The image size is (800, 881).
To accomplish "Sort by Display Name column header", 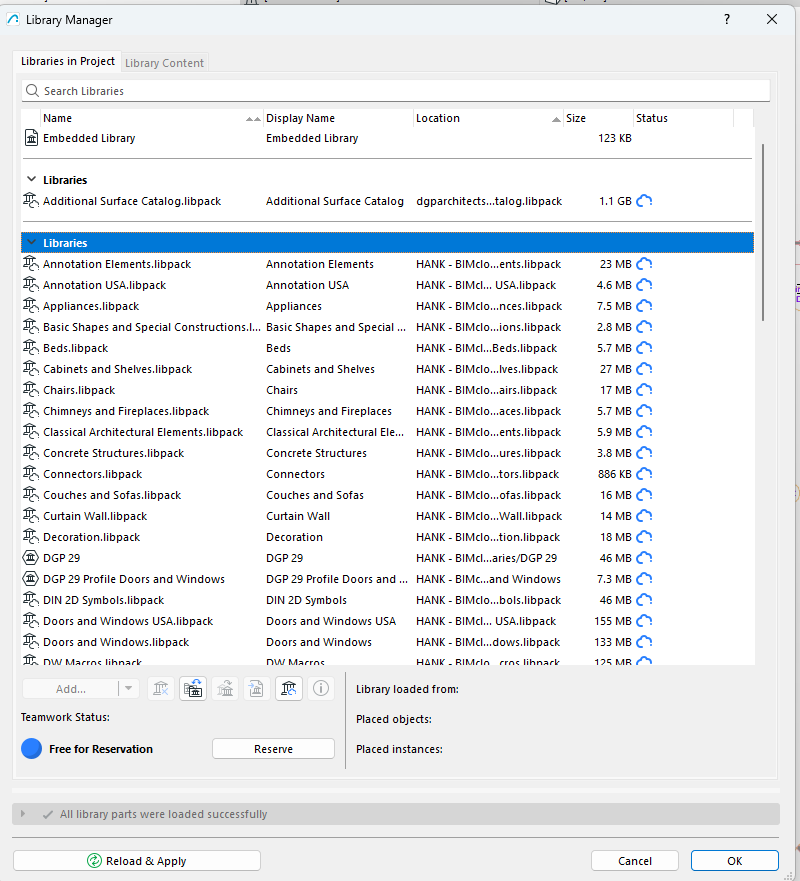I will [338, 118].
